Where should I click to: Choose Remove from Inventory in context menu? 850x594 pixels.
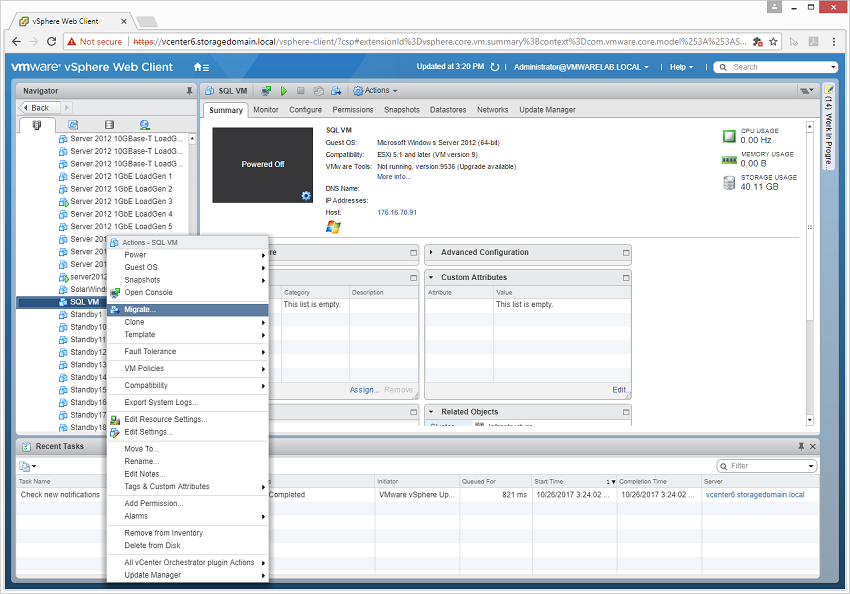(188, 533)
